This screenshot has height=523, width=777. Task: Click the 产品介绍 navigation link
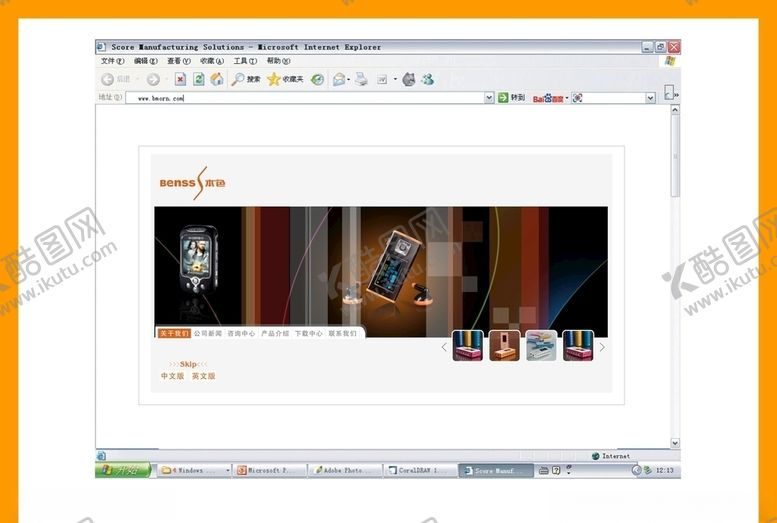click(x=275, y=334)
